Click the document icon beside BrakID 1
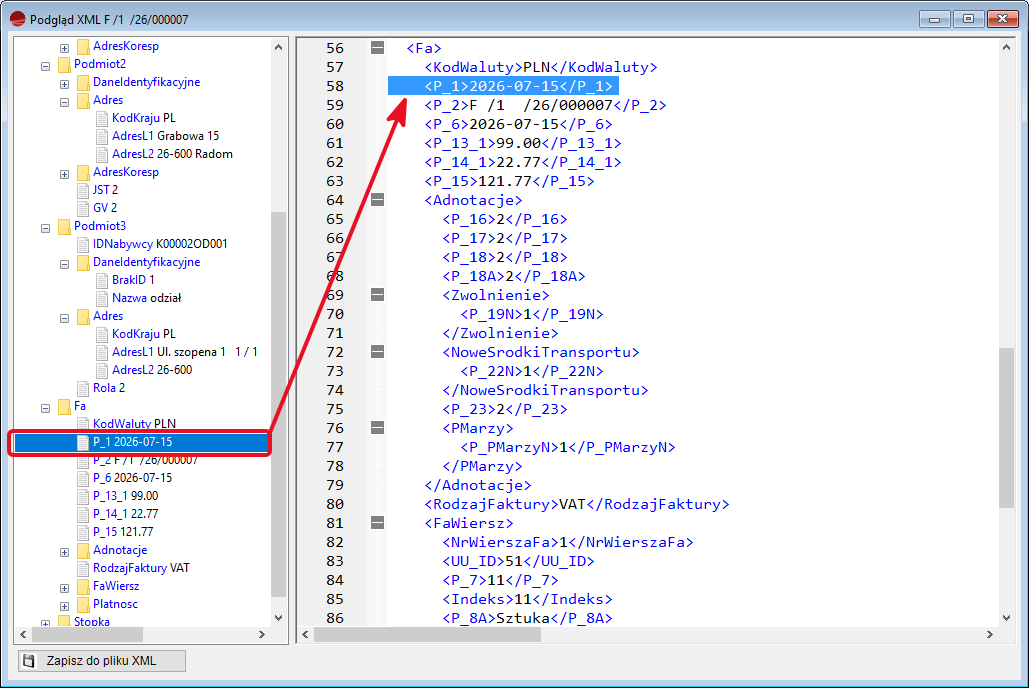 pyautogui.click(x=102, y=280)
